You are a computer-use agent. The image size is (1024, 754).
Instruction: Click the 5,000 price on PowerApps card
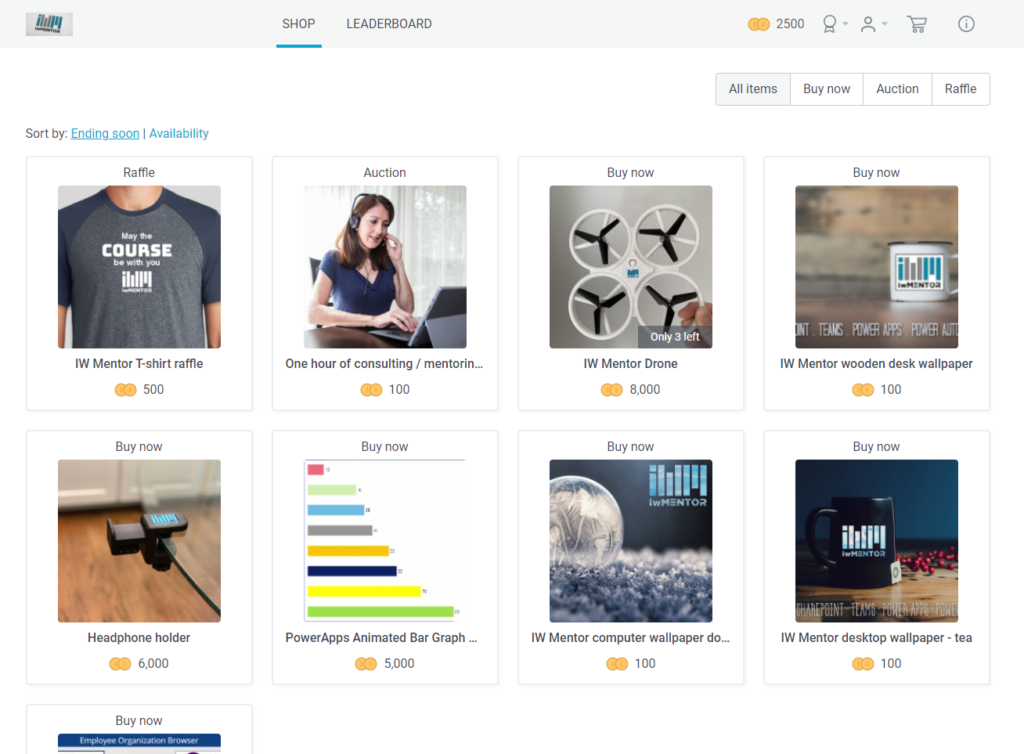pos(399,664)
